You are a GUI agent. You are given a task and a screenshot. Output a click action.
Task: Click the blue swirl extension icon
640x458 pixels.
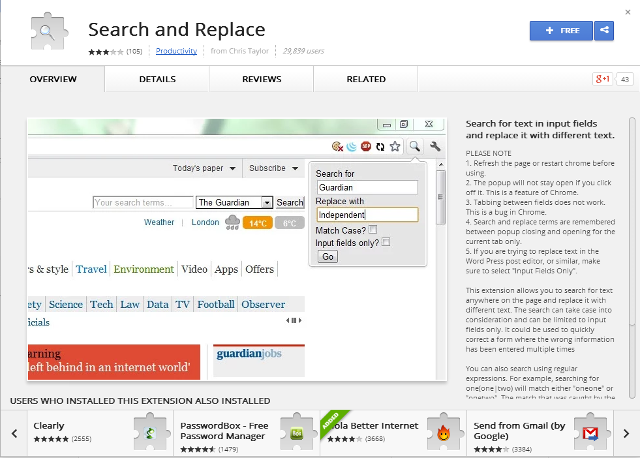351,147
